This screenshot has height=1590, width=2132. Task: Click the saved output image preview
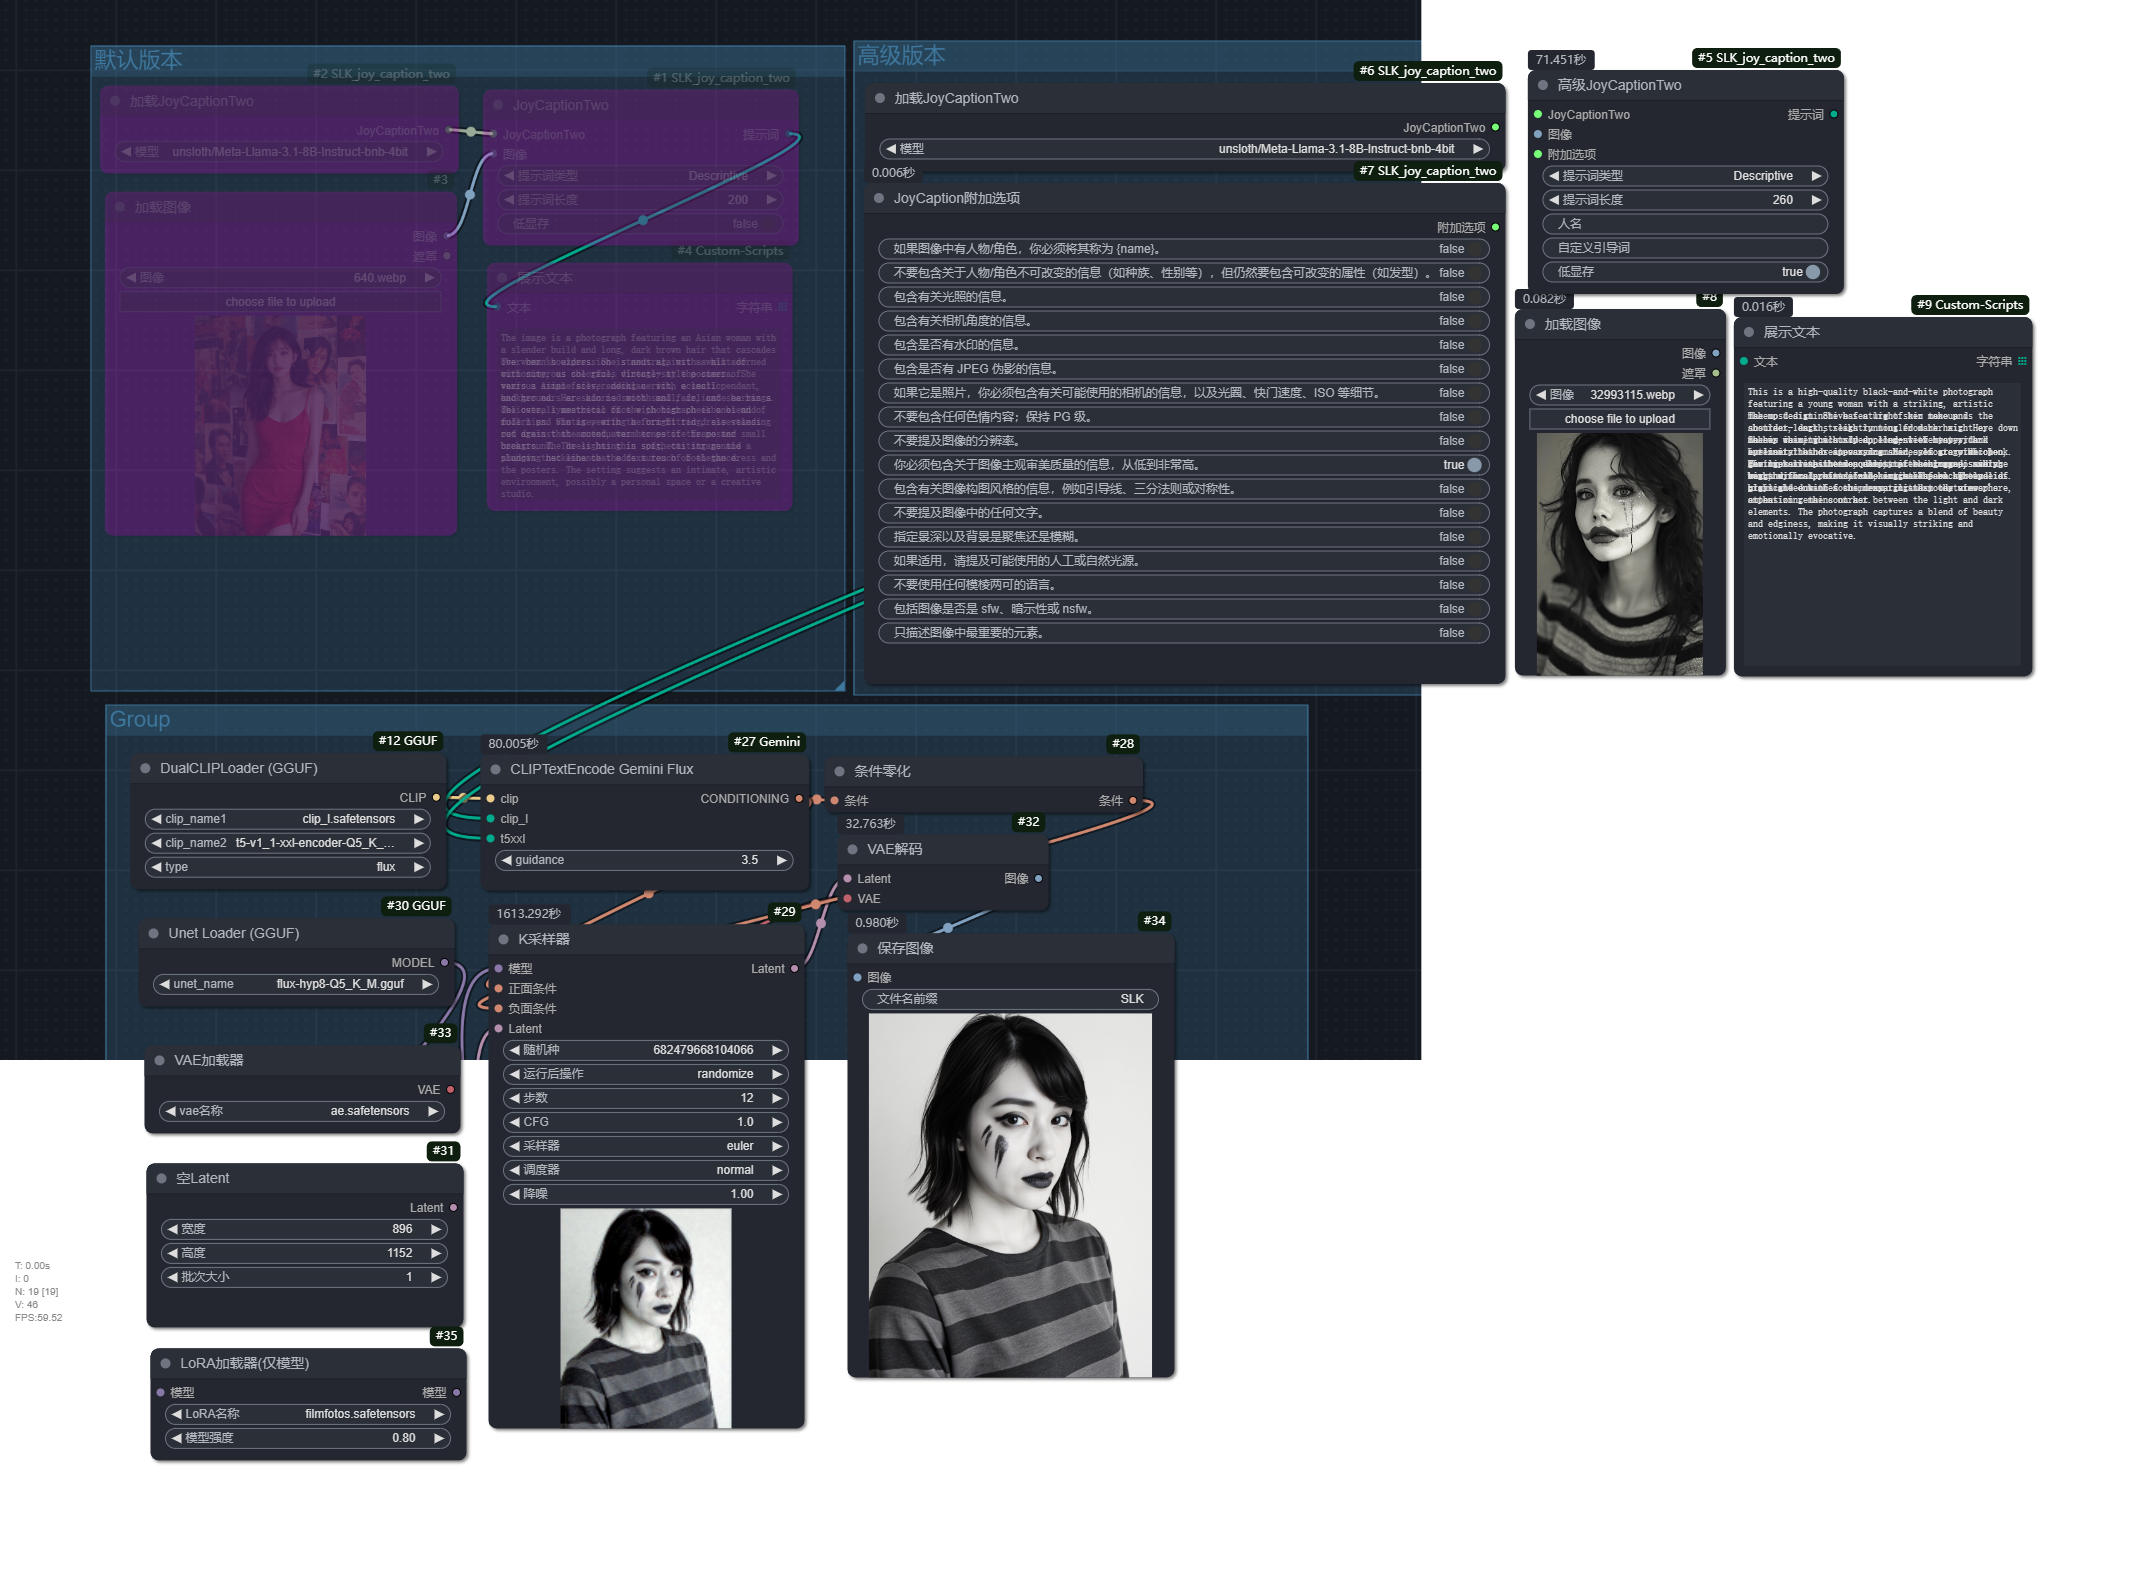(1010, 1195)
